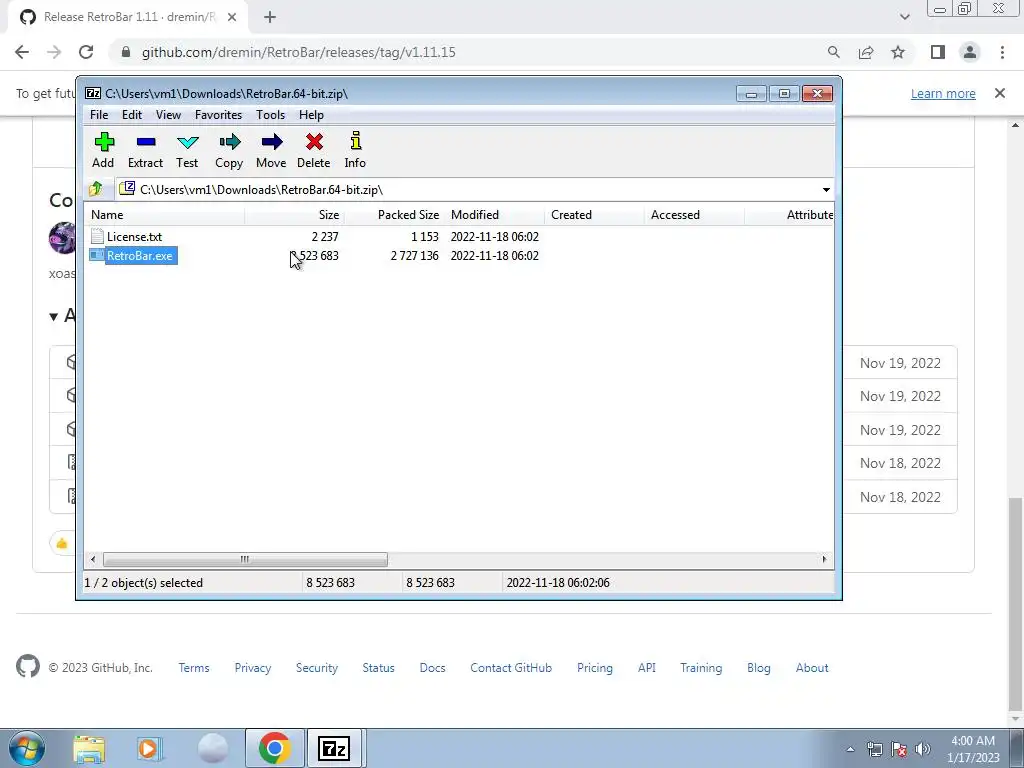Click the Chrome taskbar button

click(x=274, y=748)
